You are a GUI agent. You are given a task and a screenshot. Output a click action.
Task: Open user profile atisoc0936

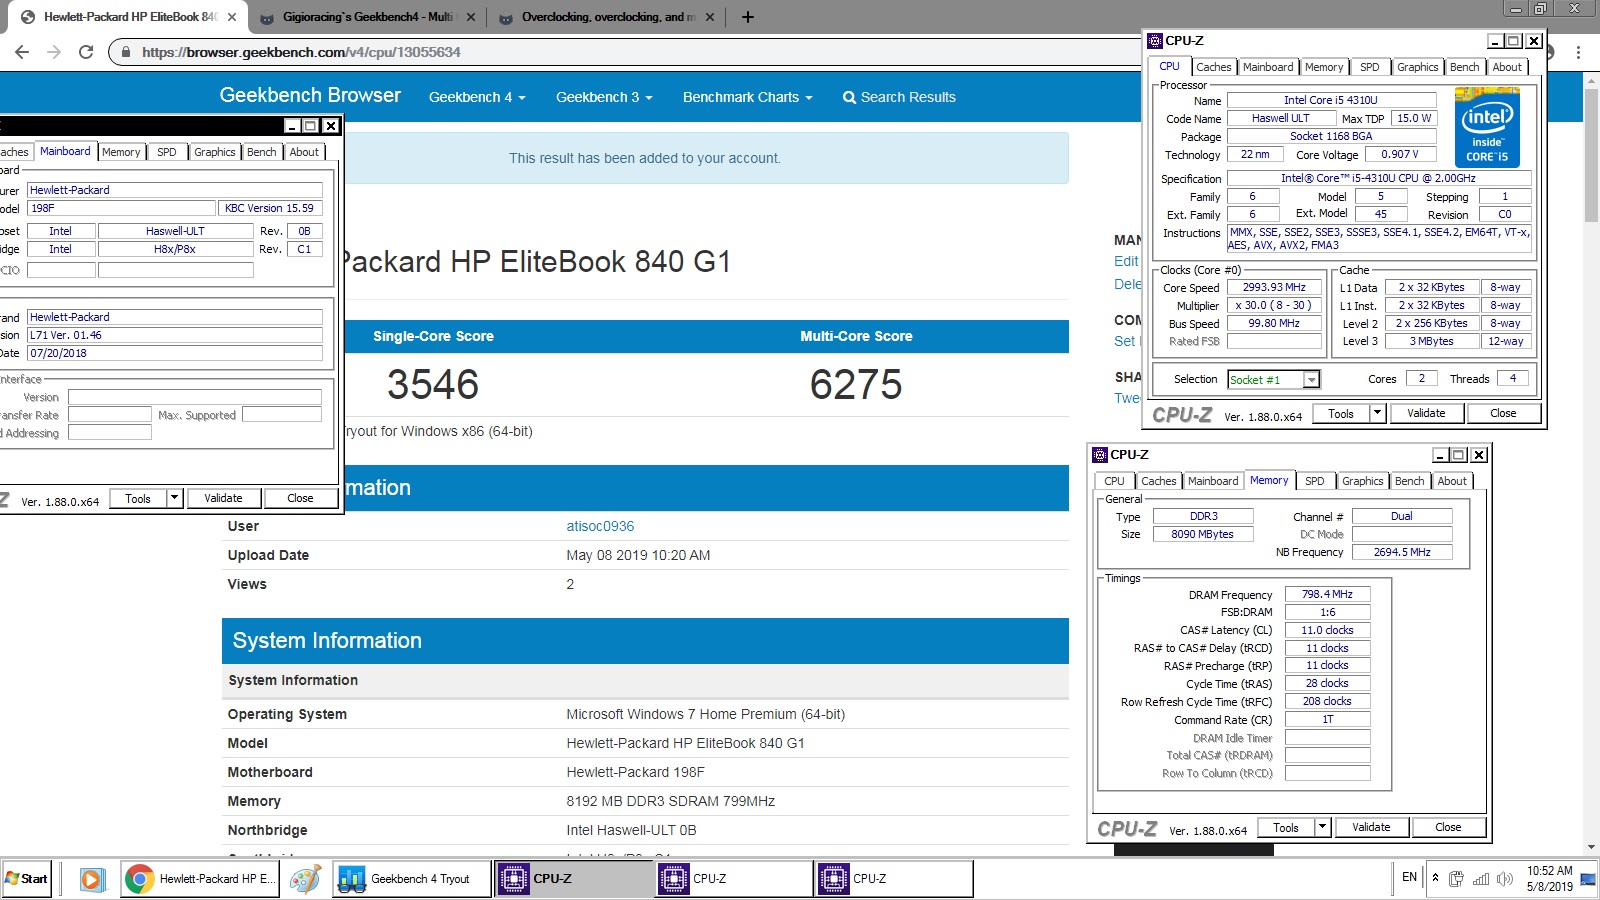coord(600,526)
